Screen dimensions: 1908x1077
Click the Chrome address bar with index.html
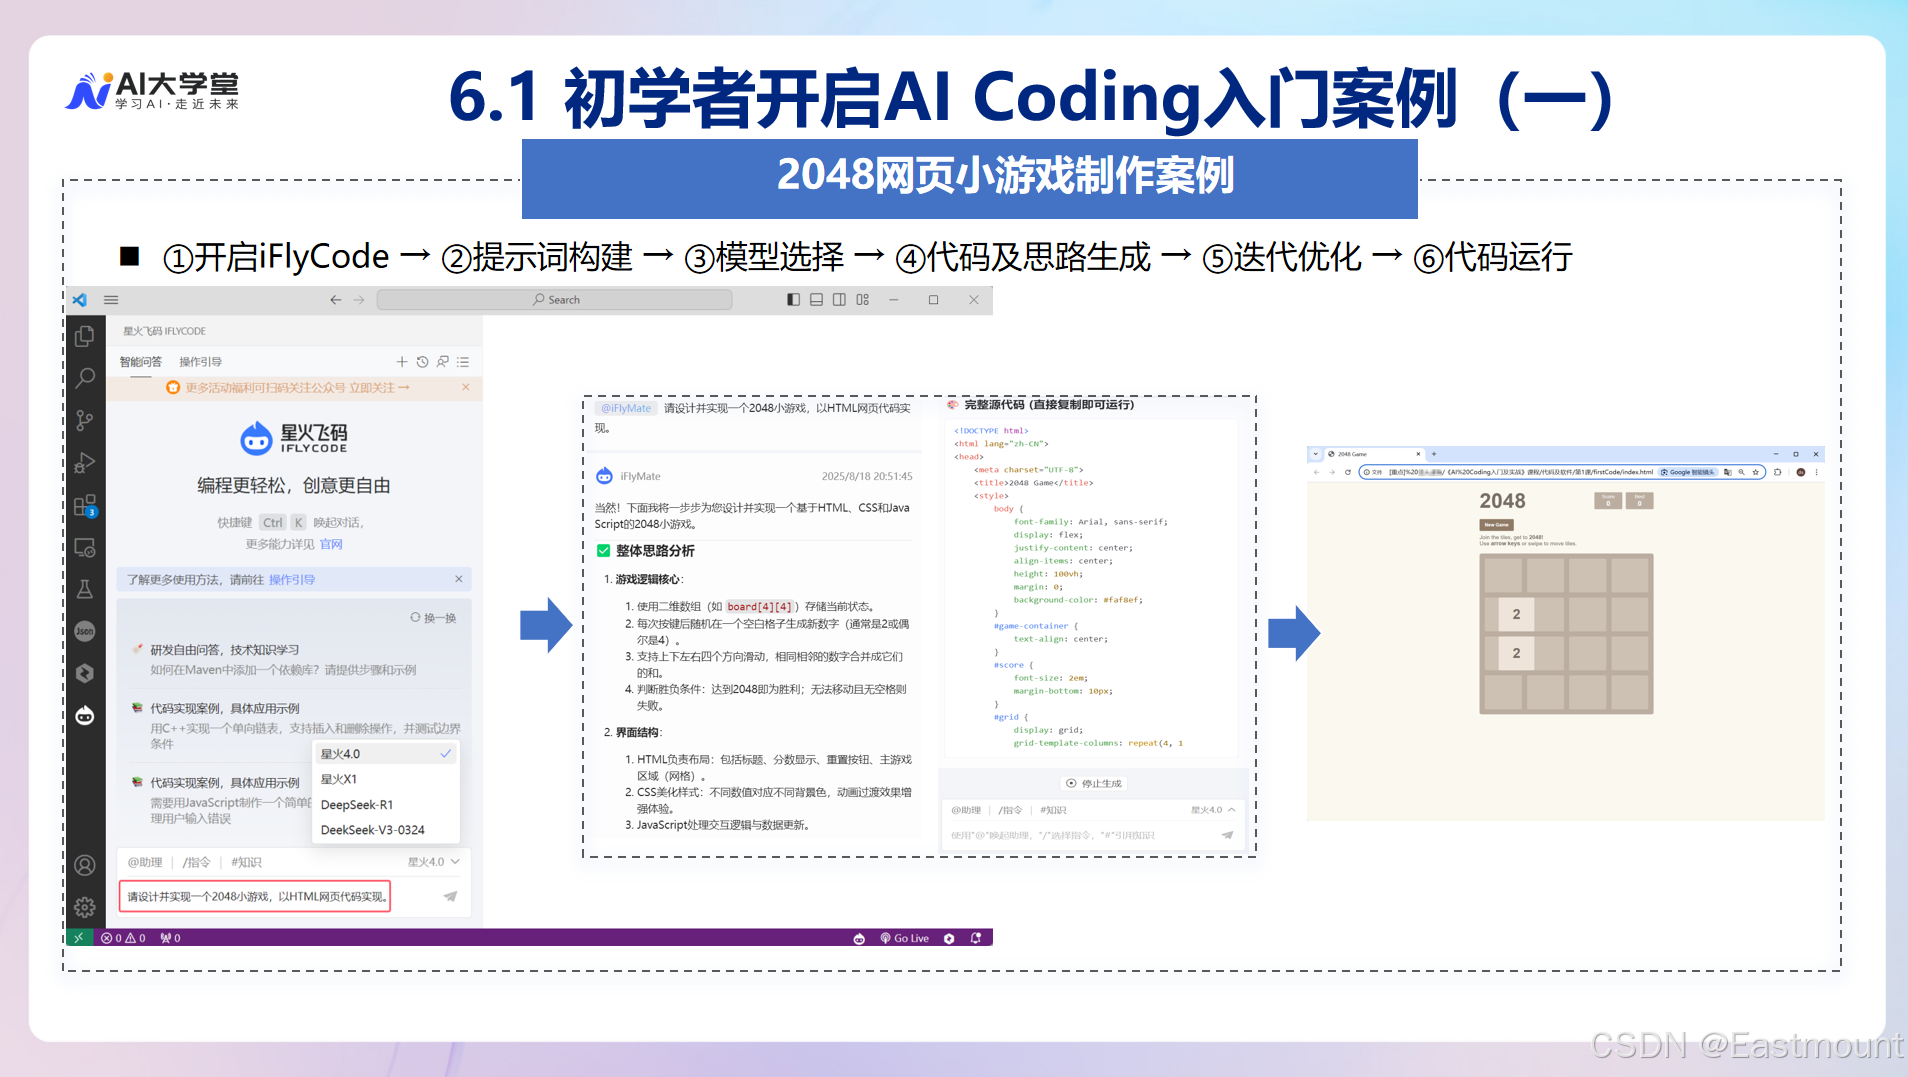tap(1561, 472)
